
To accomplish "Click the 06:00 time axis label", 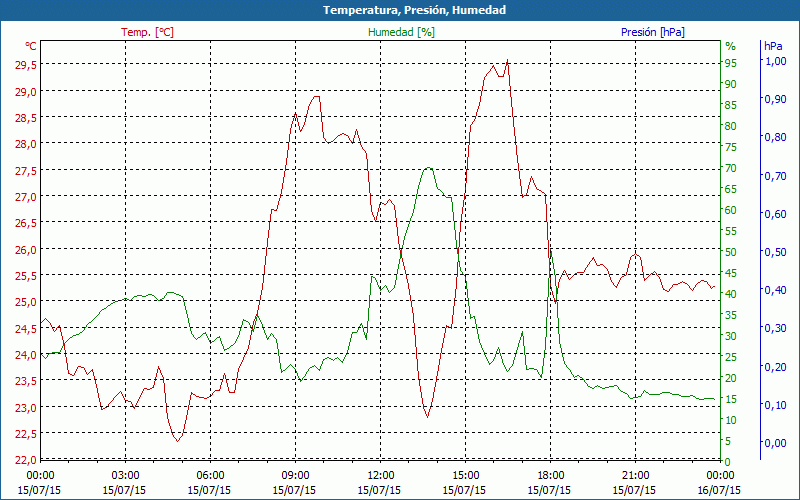I will tap(210, 475).
